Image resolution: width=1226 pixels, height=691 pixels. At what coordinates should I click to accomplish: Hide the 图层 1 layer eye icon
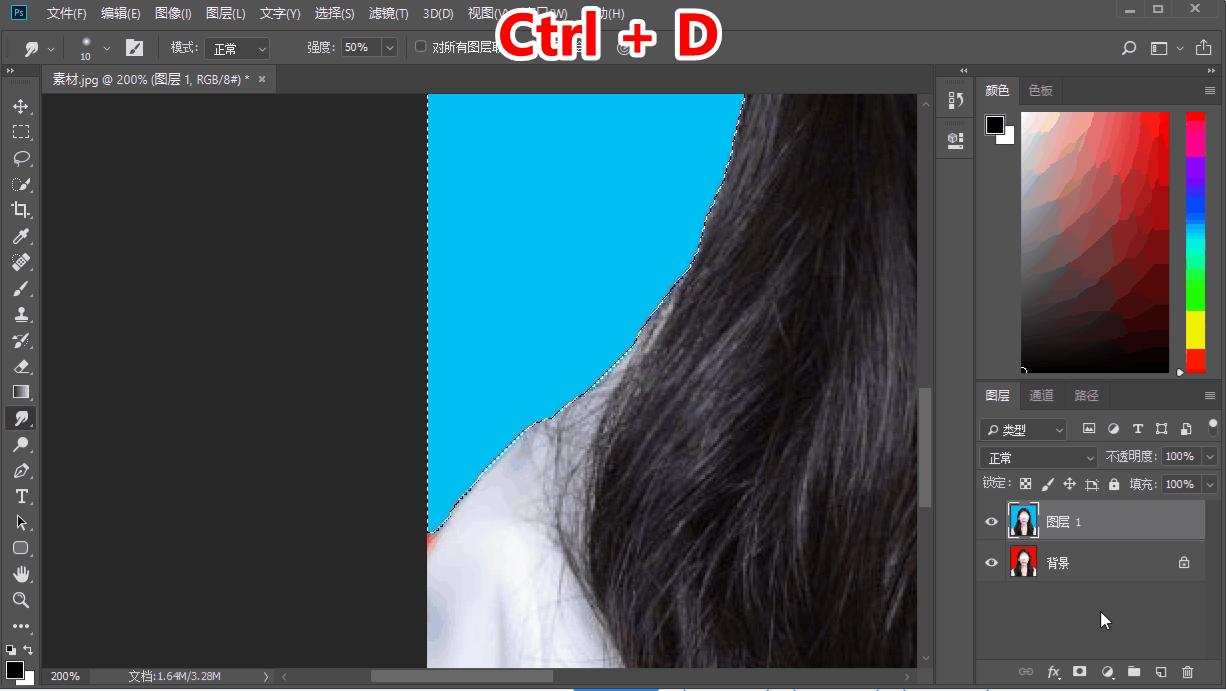991,522
